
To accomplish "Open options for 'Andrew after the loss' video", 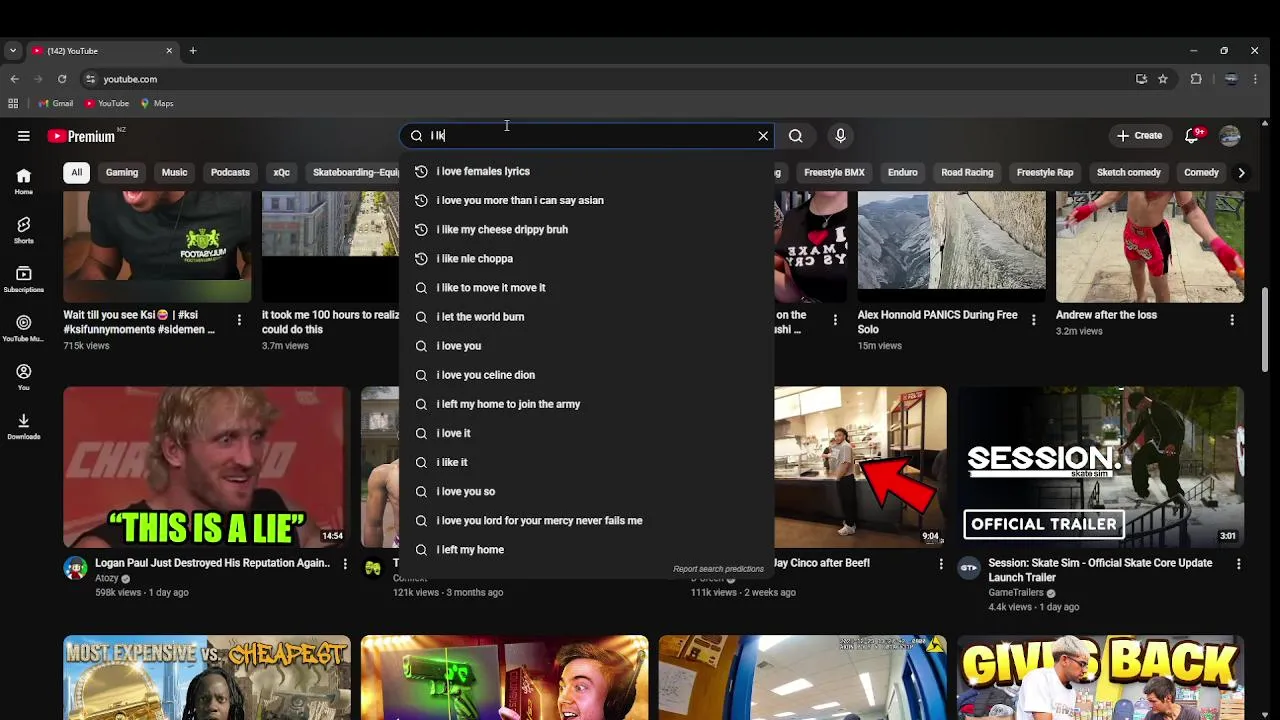I will [x=1232, y=320].
